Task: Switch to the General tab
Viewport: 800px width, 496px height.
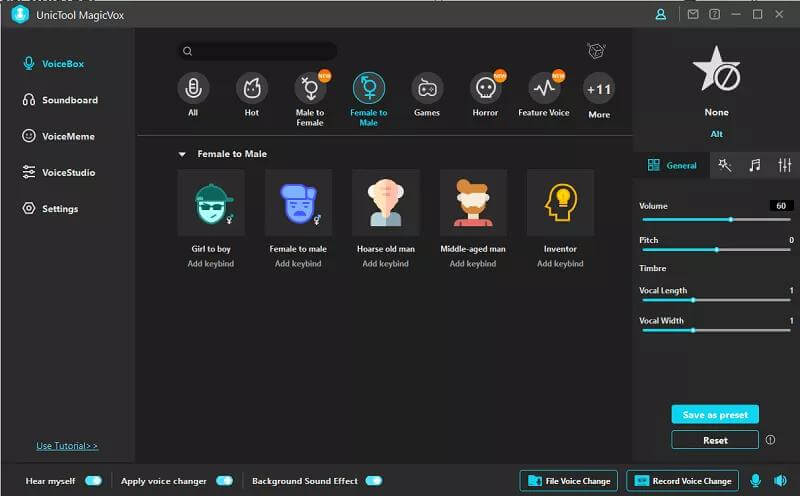Action: [672, 165]
